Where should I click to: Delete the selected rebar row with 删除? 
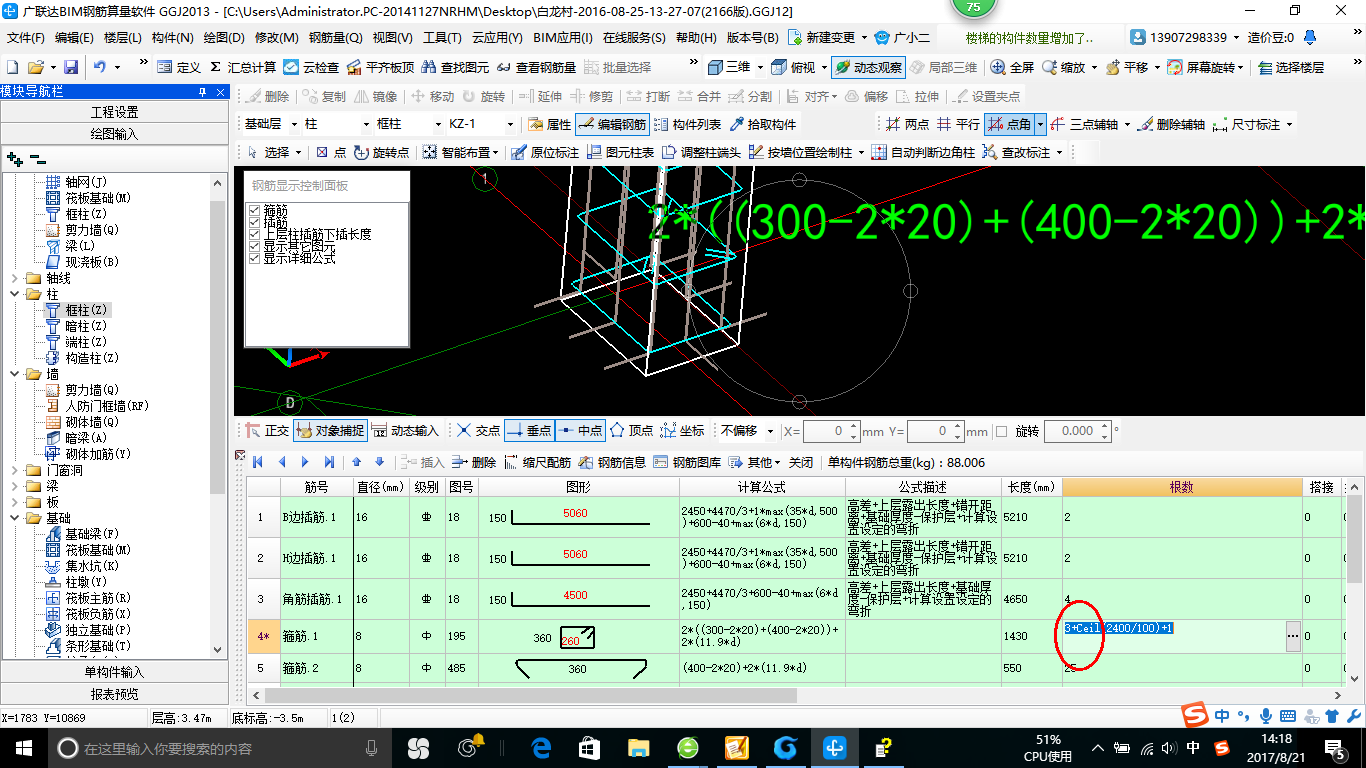coord(474,462)
